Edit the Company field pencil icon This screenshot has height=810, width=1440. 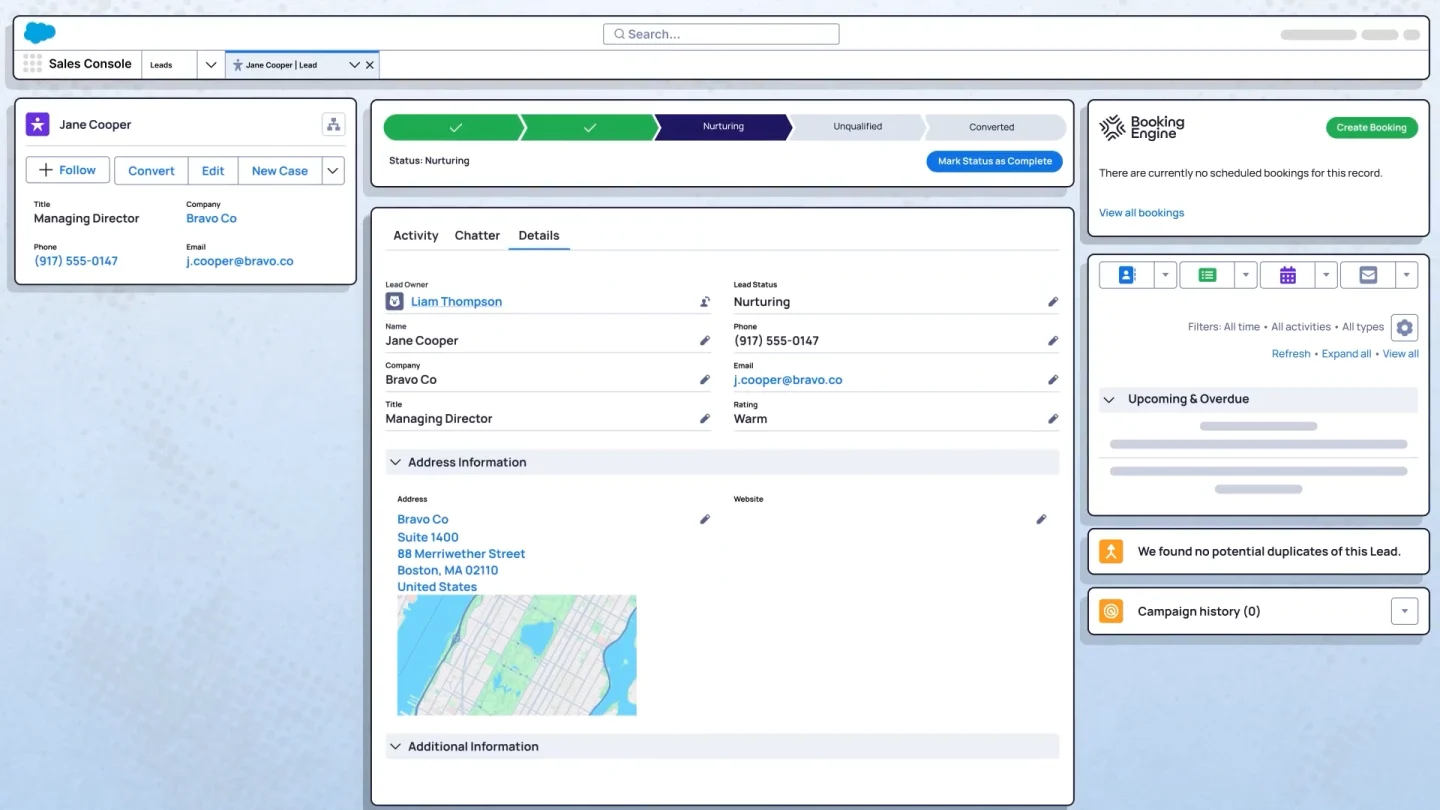[x=705, y=380]
